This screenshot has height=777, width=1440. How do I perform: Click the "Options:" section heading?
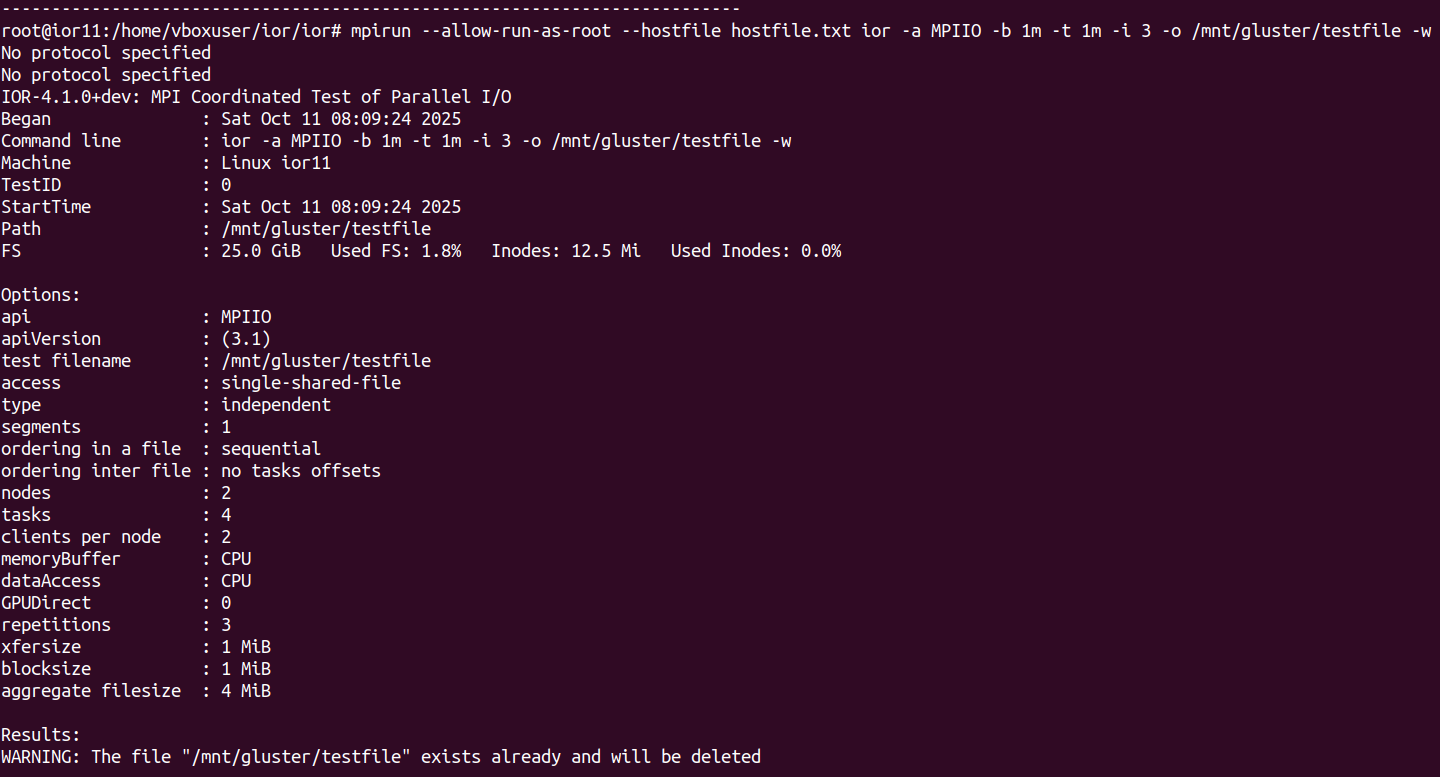[x=41, y=295]
